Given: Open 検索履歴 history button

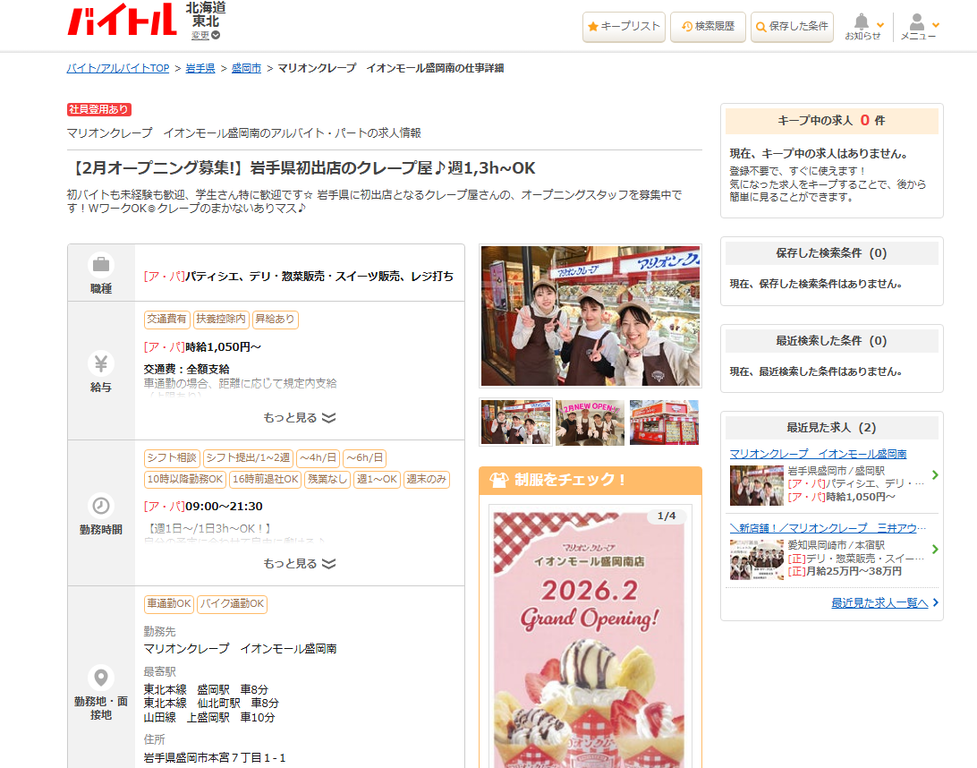Looking at the screenshot, I should [x=708, y=27].
